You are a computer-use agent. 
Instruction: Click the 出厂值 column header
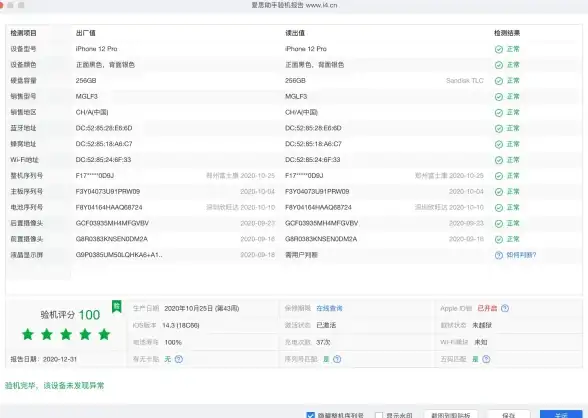[x=86, y=33]
